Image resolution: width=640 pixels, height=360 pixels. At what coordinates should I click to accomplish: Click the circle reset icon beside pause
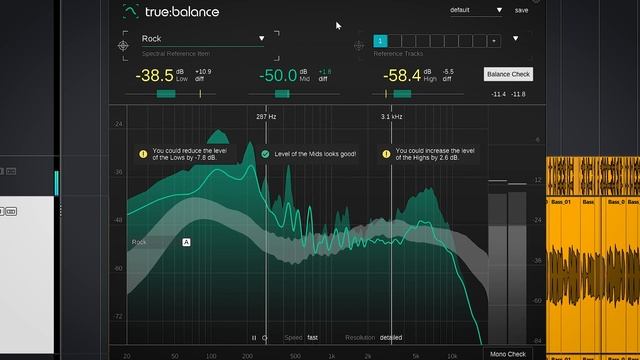[264, 338]
